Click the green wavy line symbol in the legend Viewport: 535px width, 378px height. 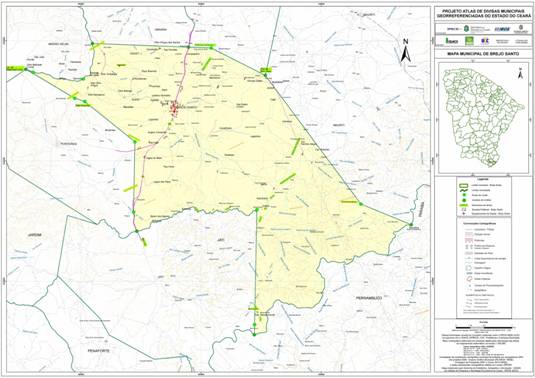(x=464, y=190)
